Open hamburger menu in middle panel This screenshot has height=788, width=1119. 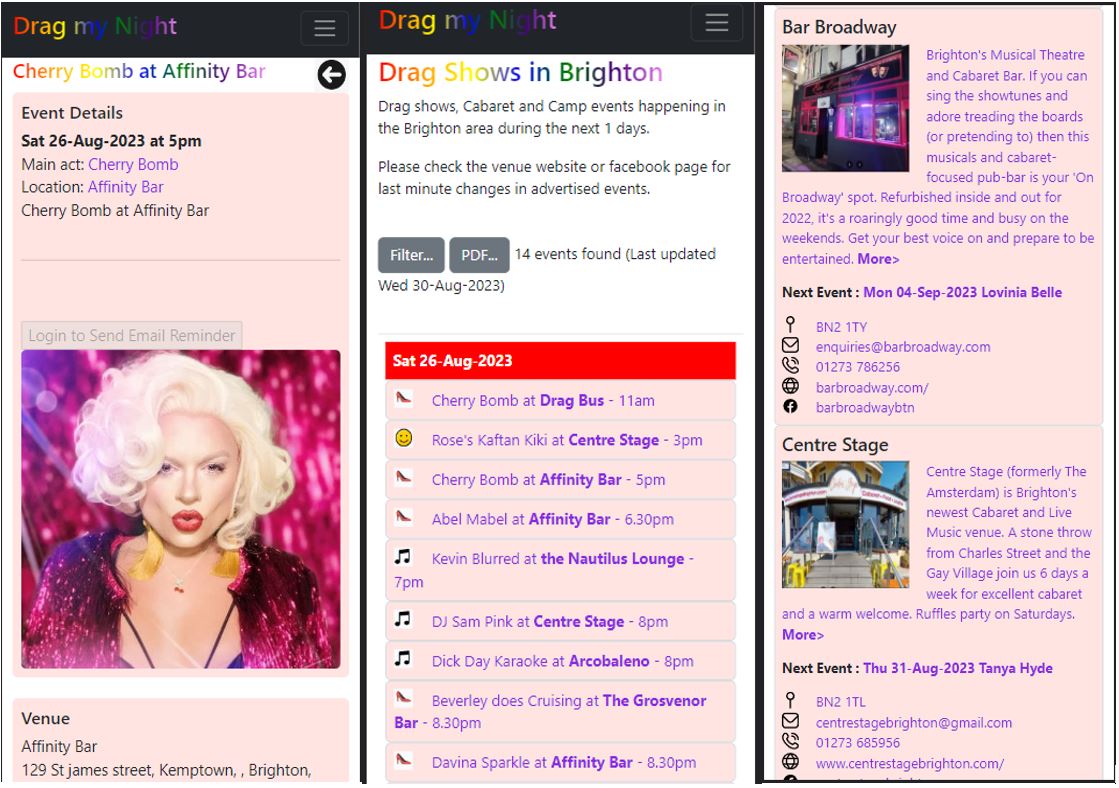point(716,24)
